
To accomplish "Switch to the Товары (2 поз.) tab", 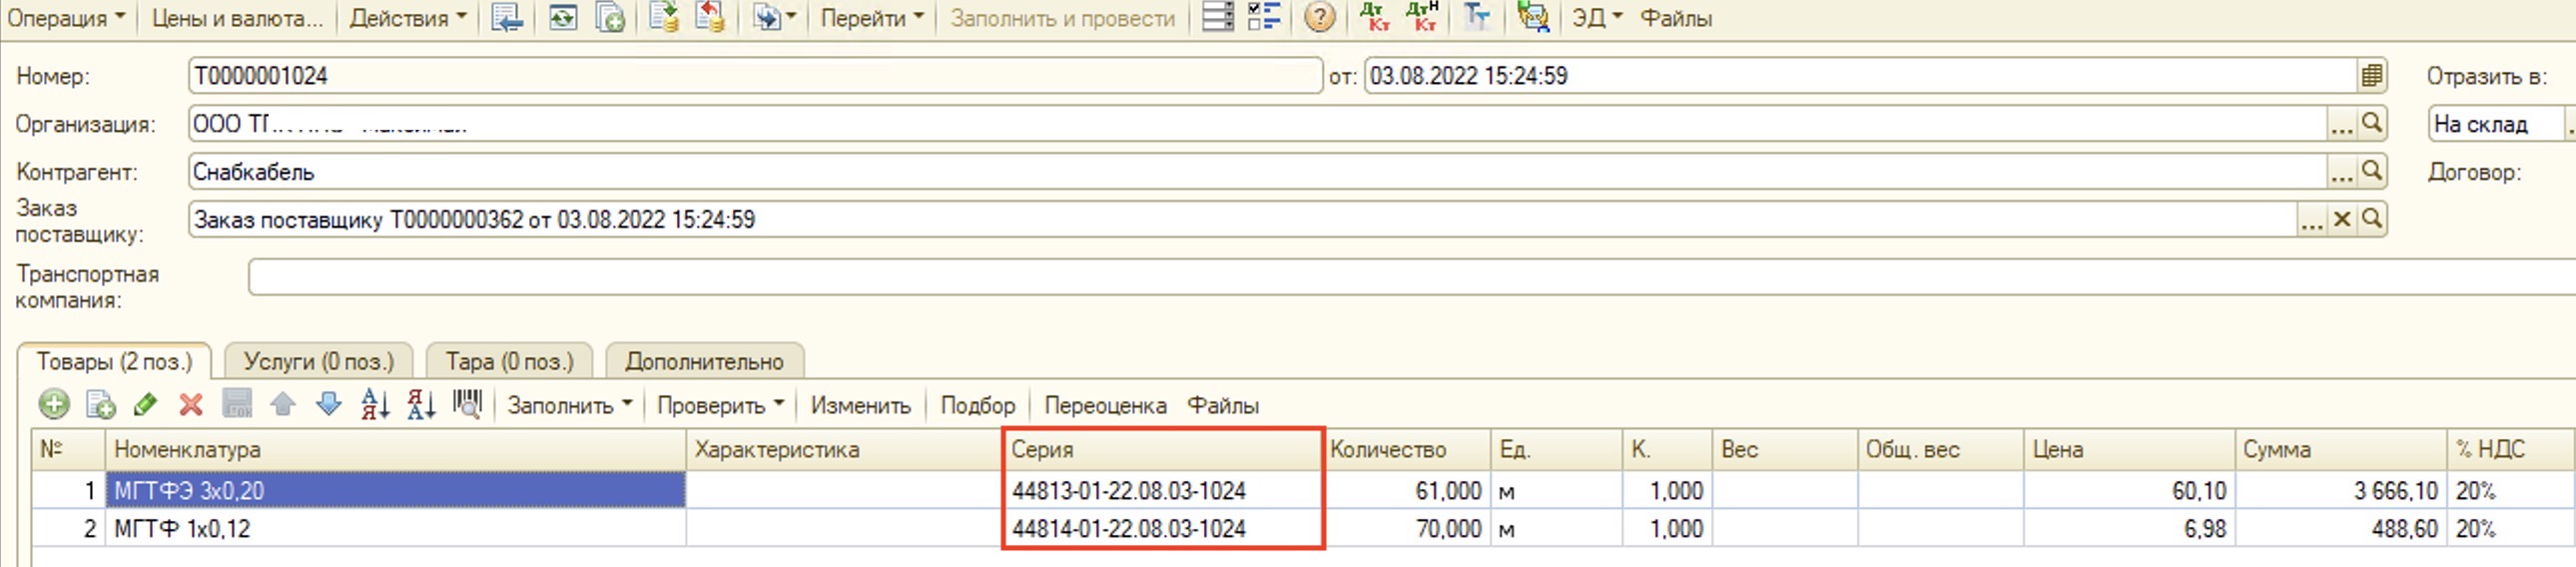I will (114, 361).
